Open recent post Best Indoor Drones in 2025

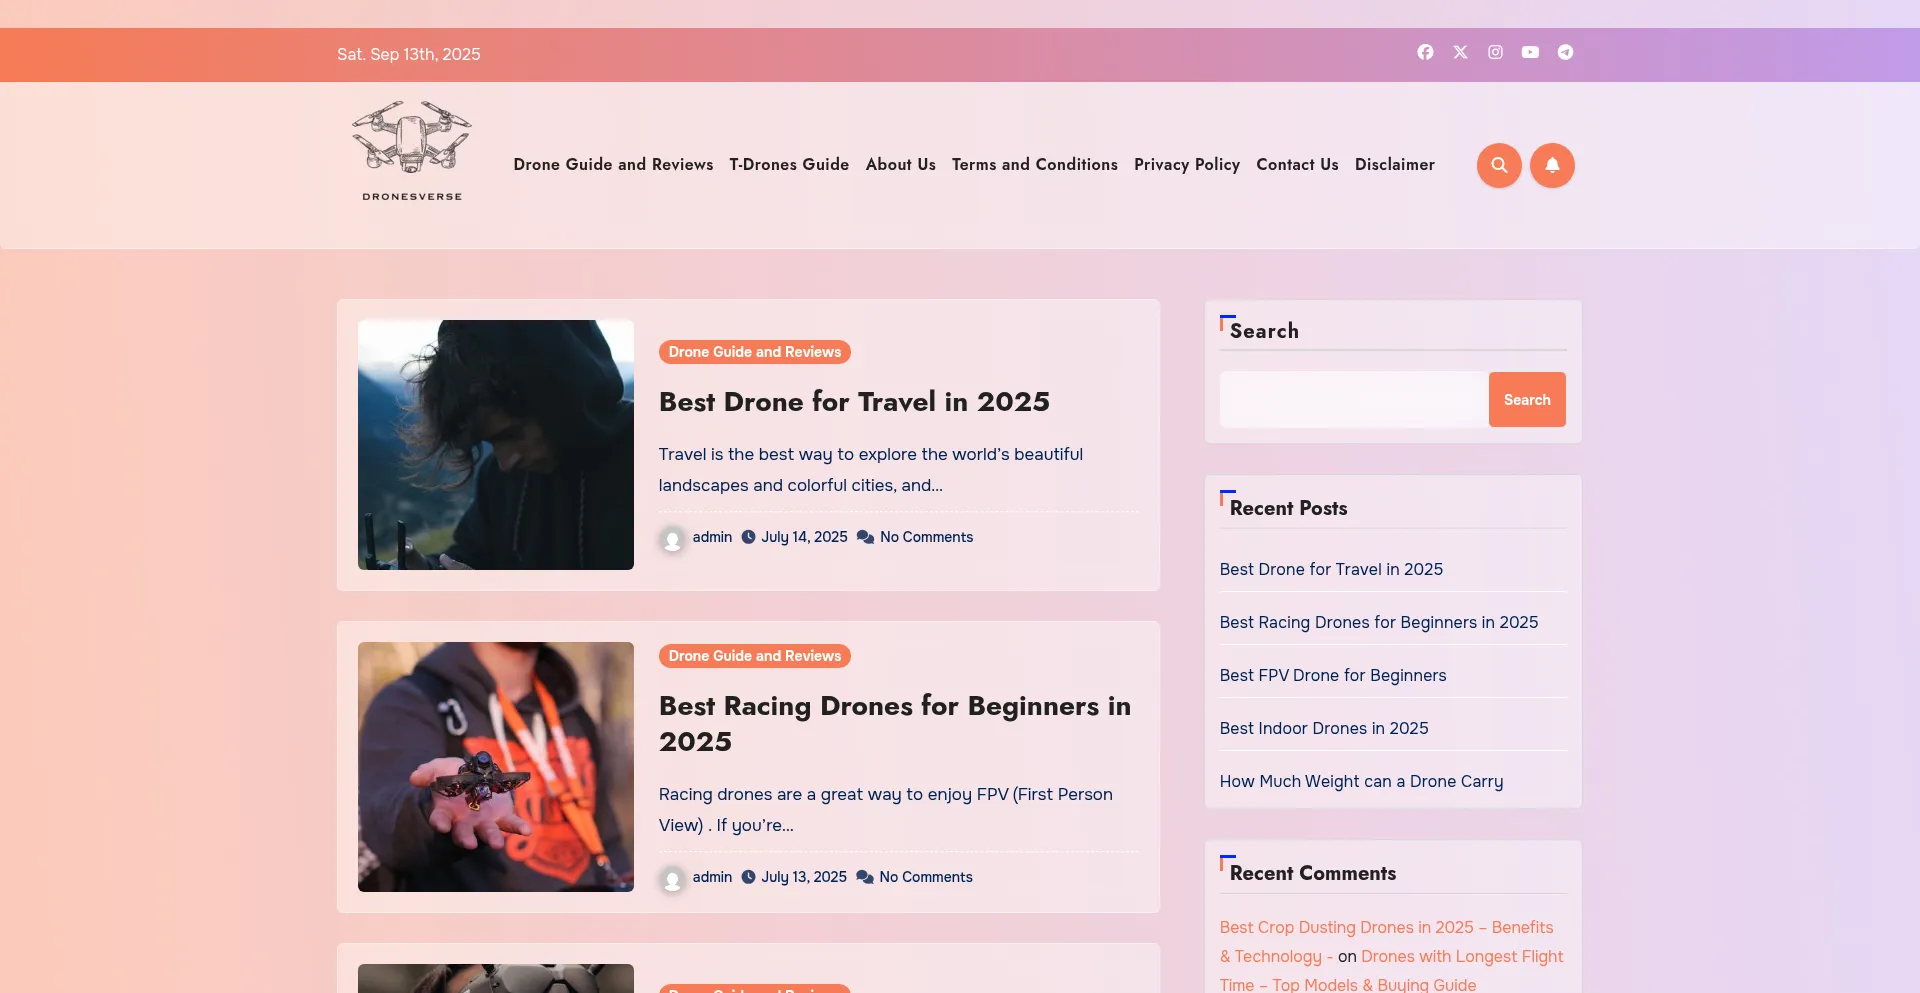[1324, 728]
